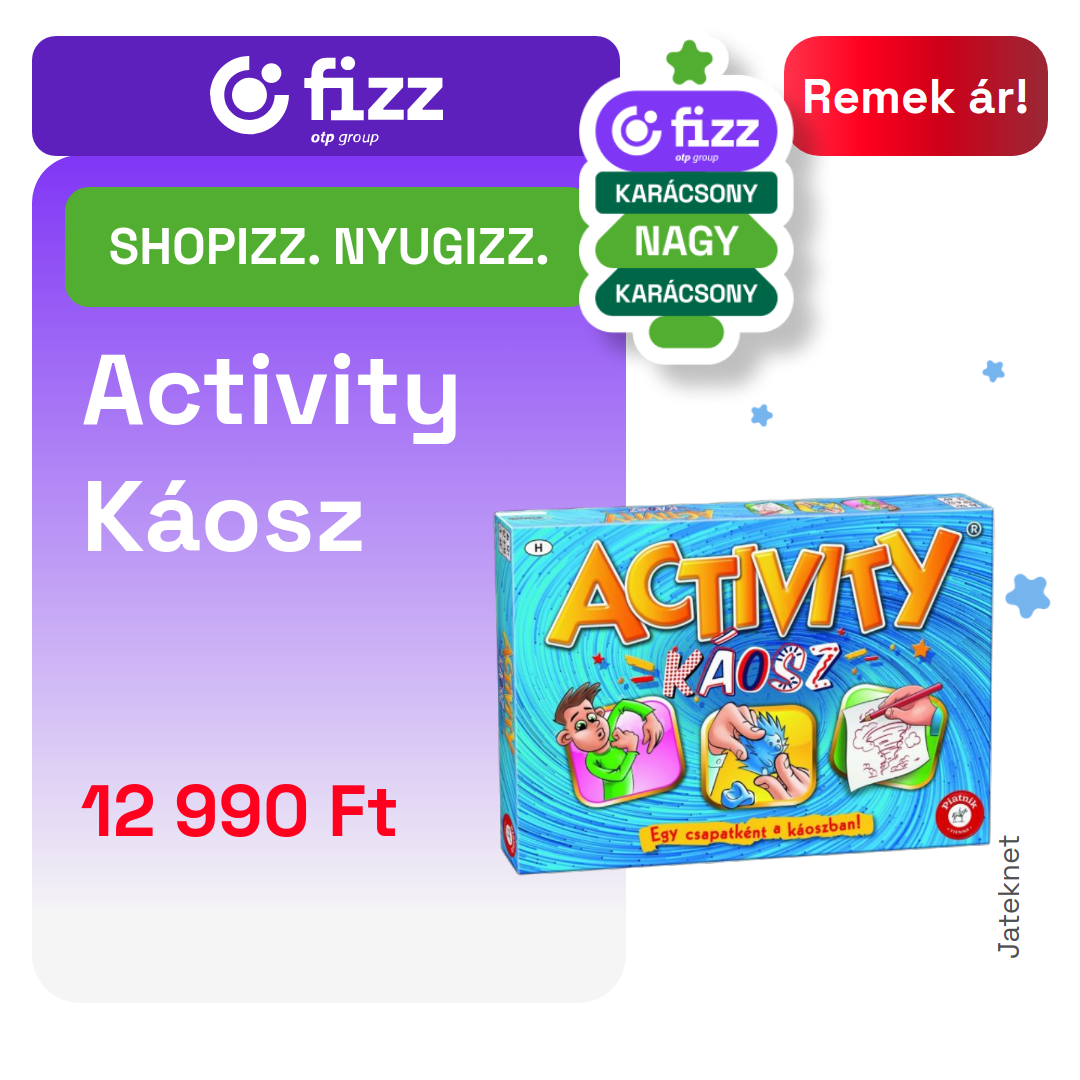
Task: Click the drawing hand picture on box
Action: pyautogui.click(x=889, y=737)
